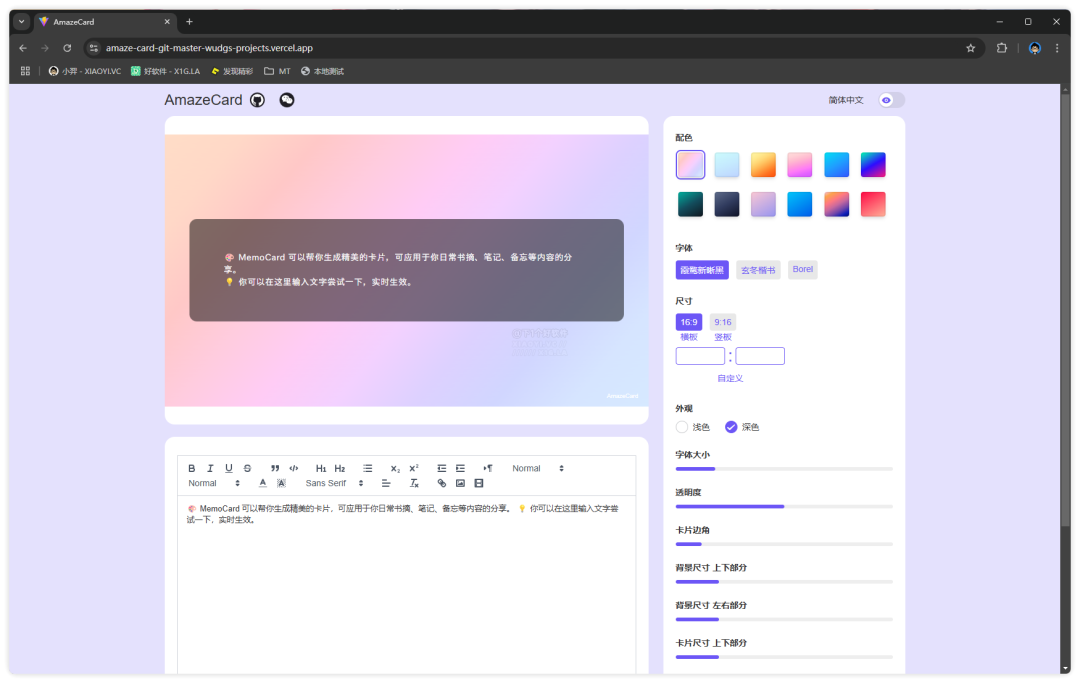Adjust the 字体大小 slider

coord(784,469)
